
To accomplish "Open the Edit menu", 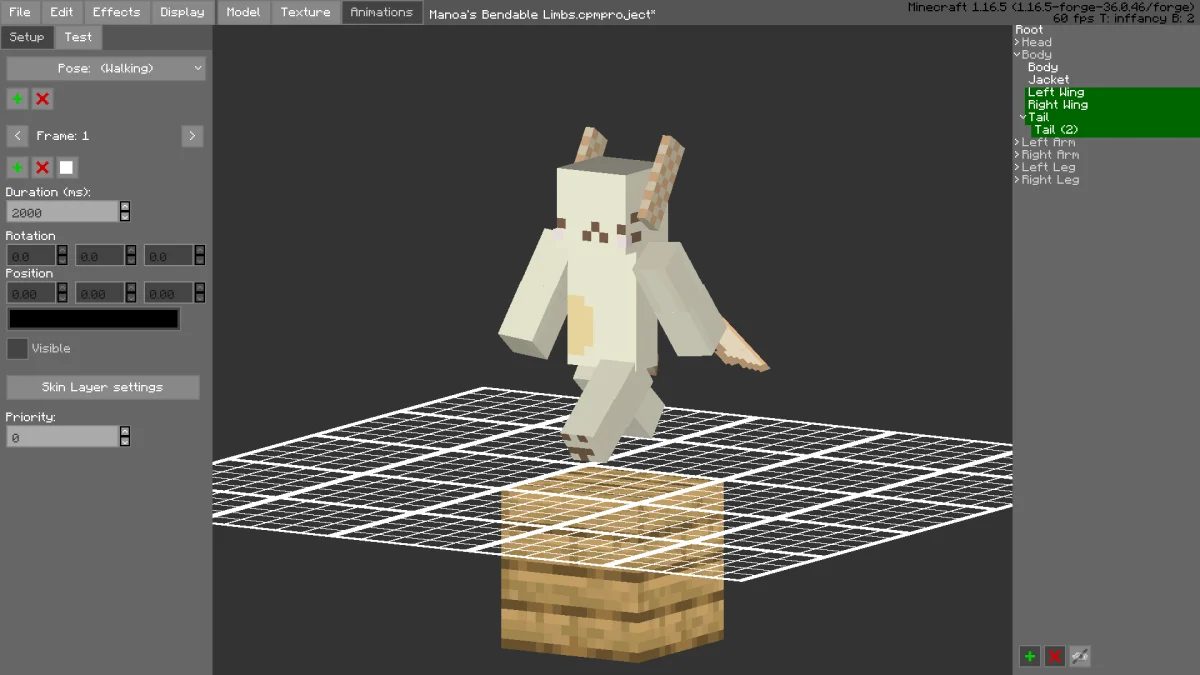I will [62, 12].
